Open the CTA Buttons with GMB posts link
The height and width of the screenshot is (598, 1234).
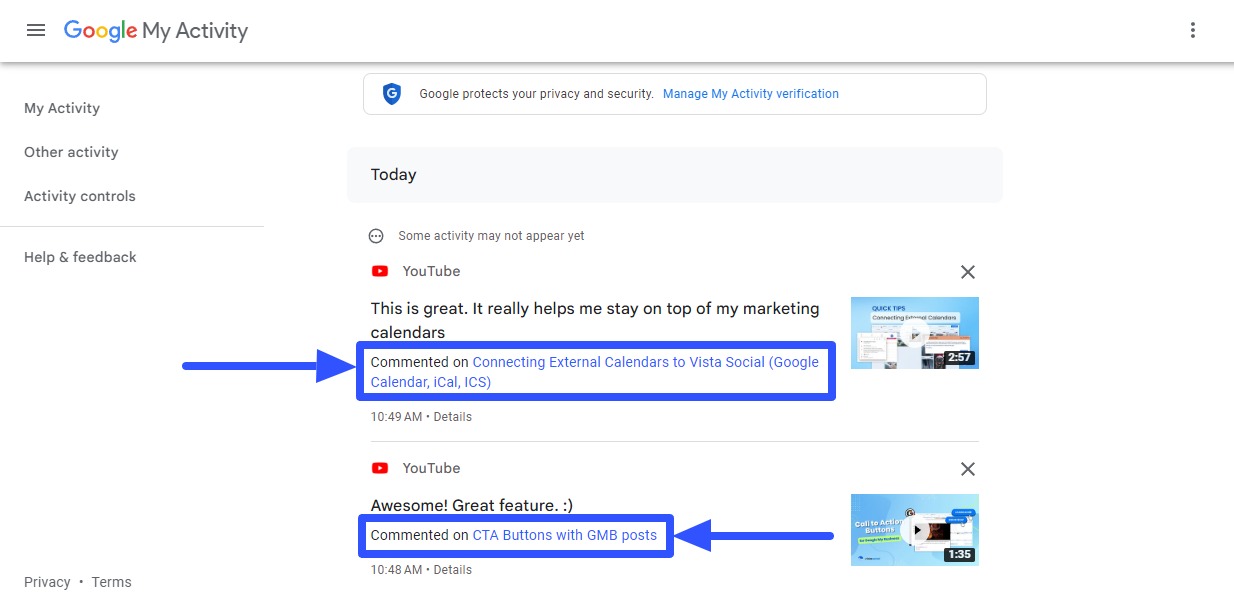point(564,535)
